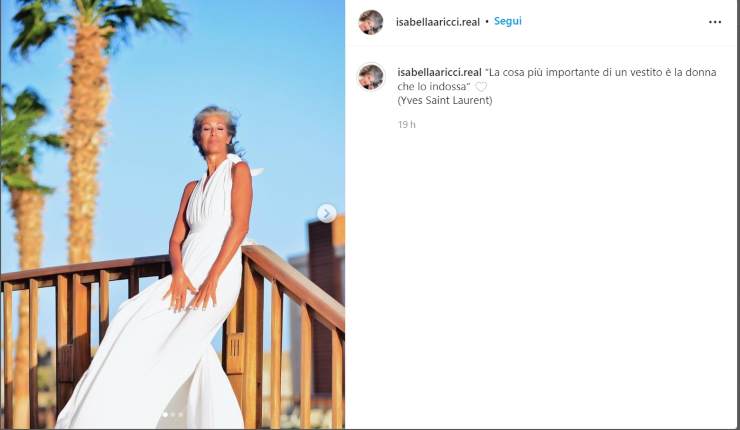
Task: Open the three-dot more options menu
Action: click(715, 22)
